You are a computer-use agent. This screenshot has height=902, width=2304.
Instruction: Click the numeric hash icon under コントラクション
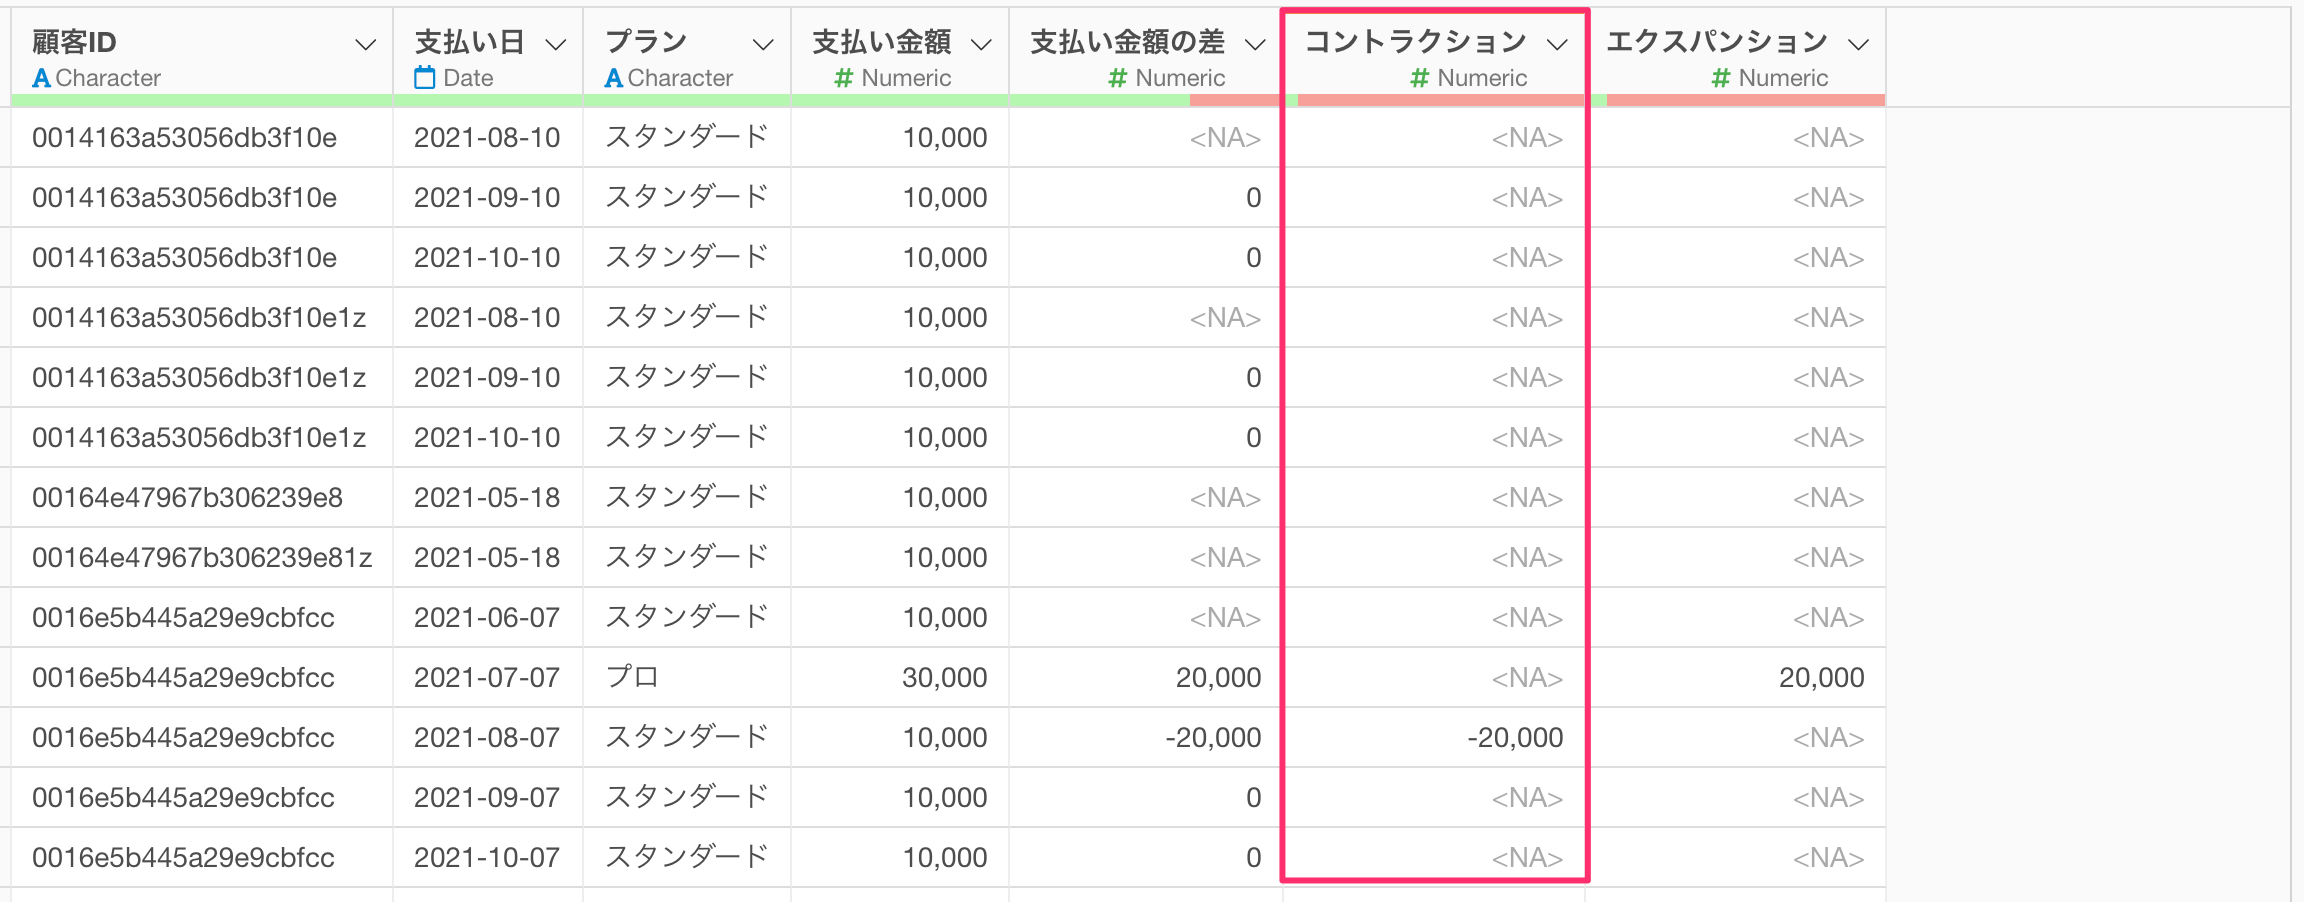coord(1419,78)
